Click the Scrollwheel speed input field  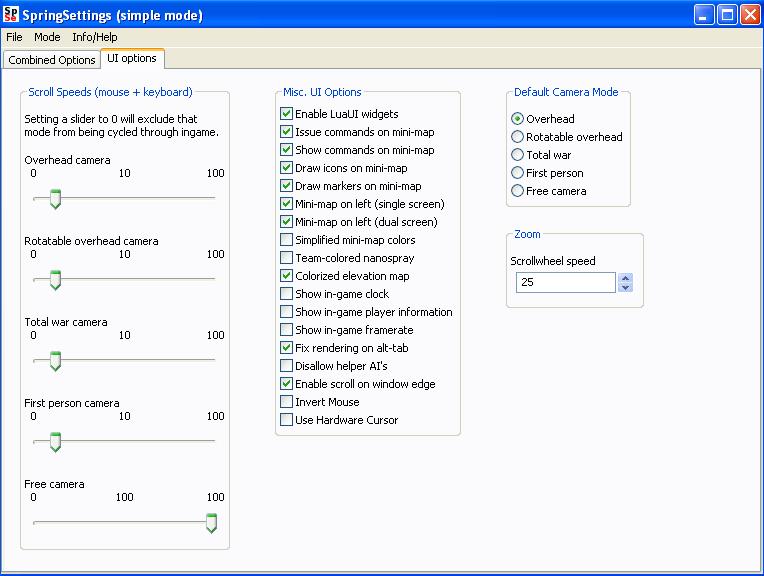tap(566, 282)
